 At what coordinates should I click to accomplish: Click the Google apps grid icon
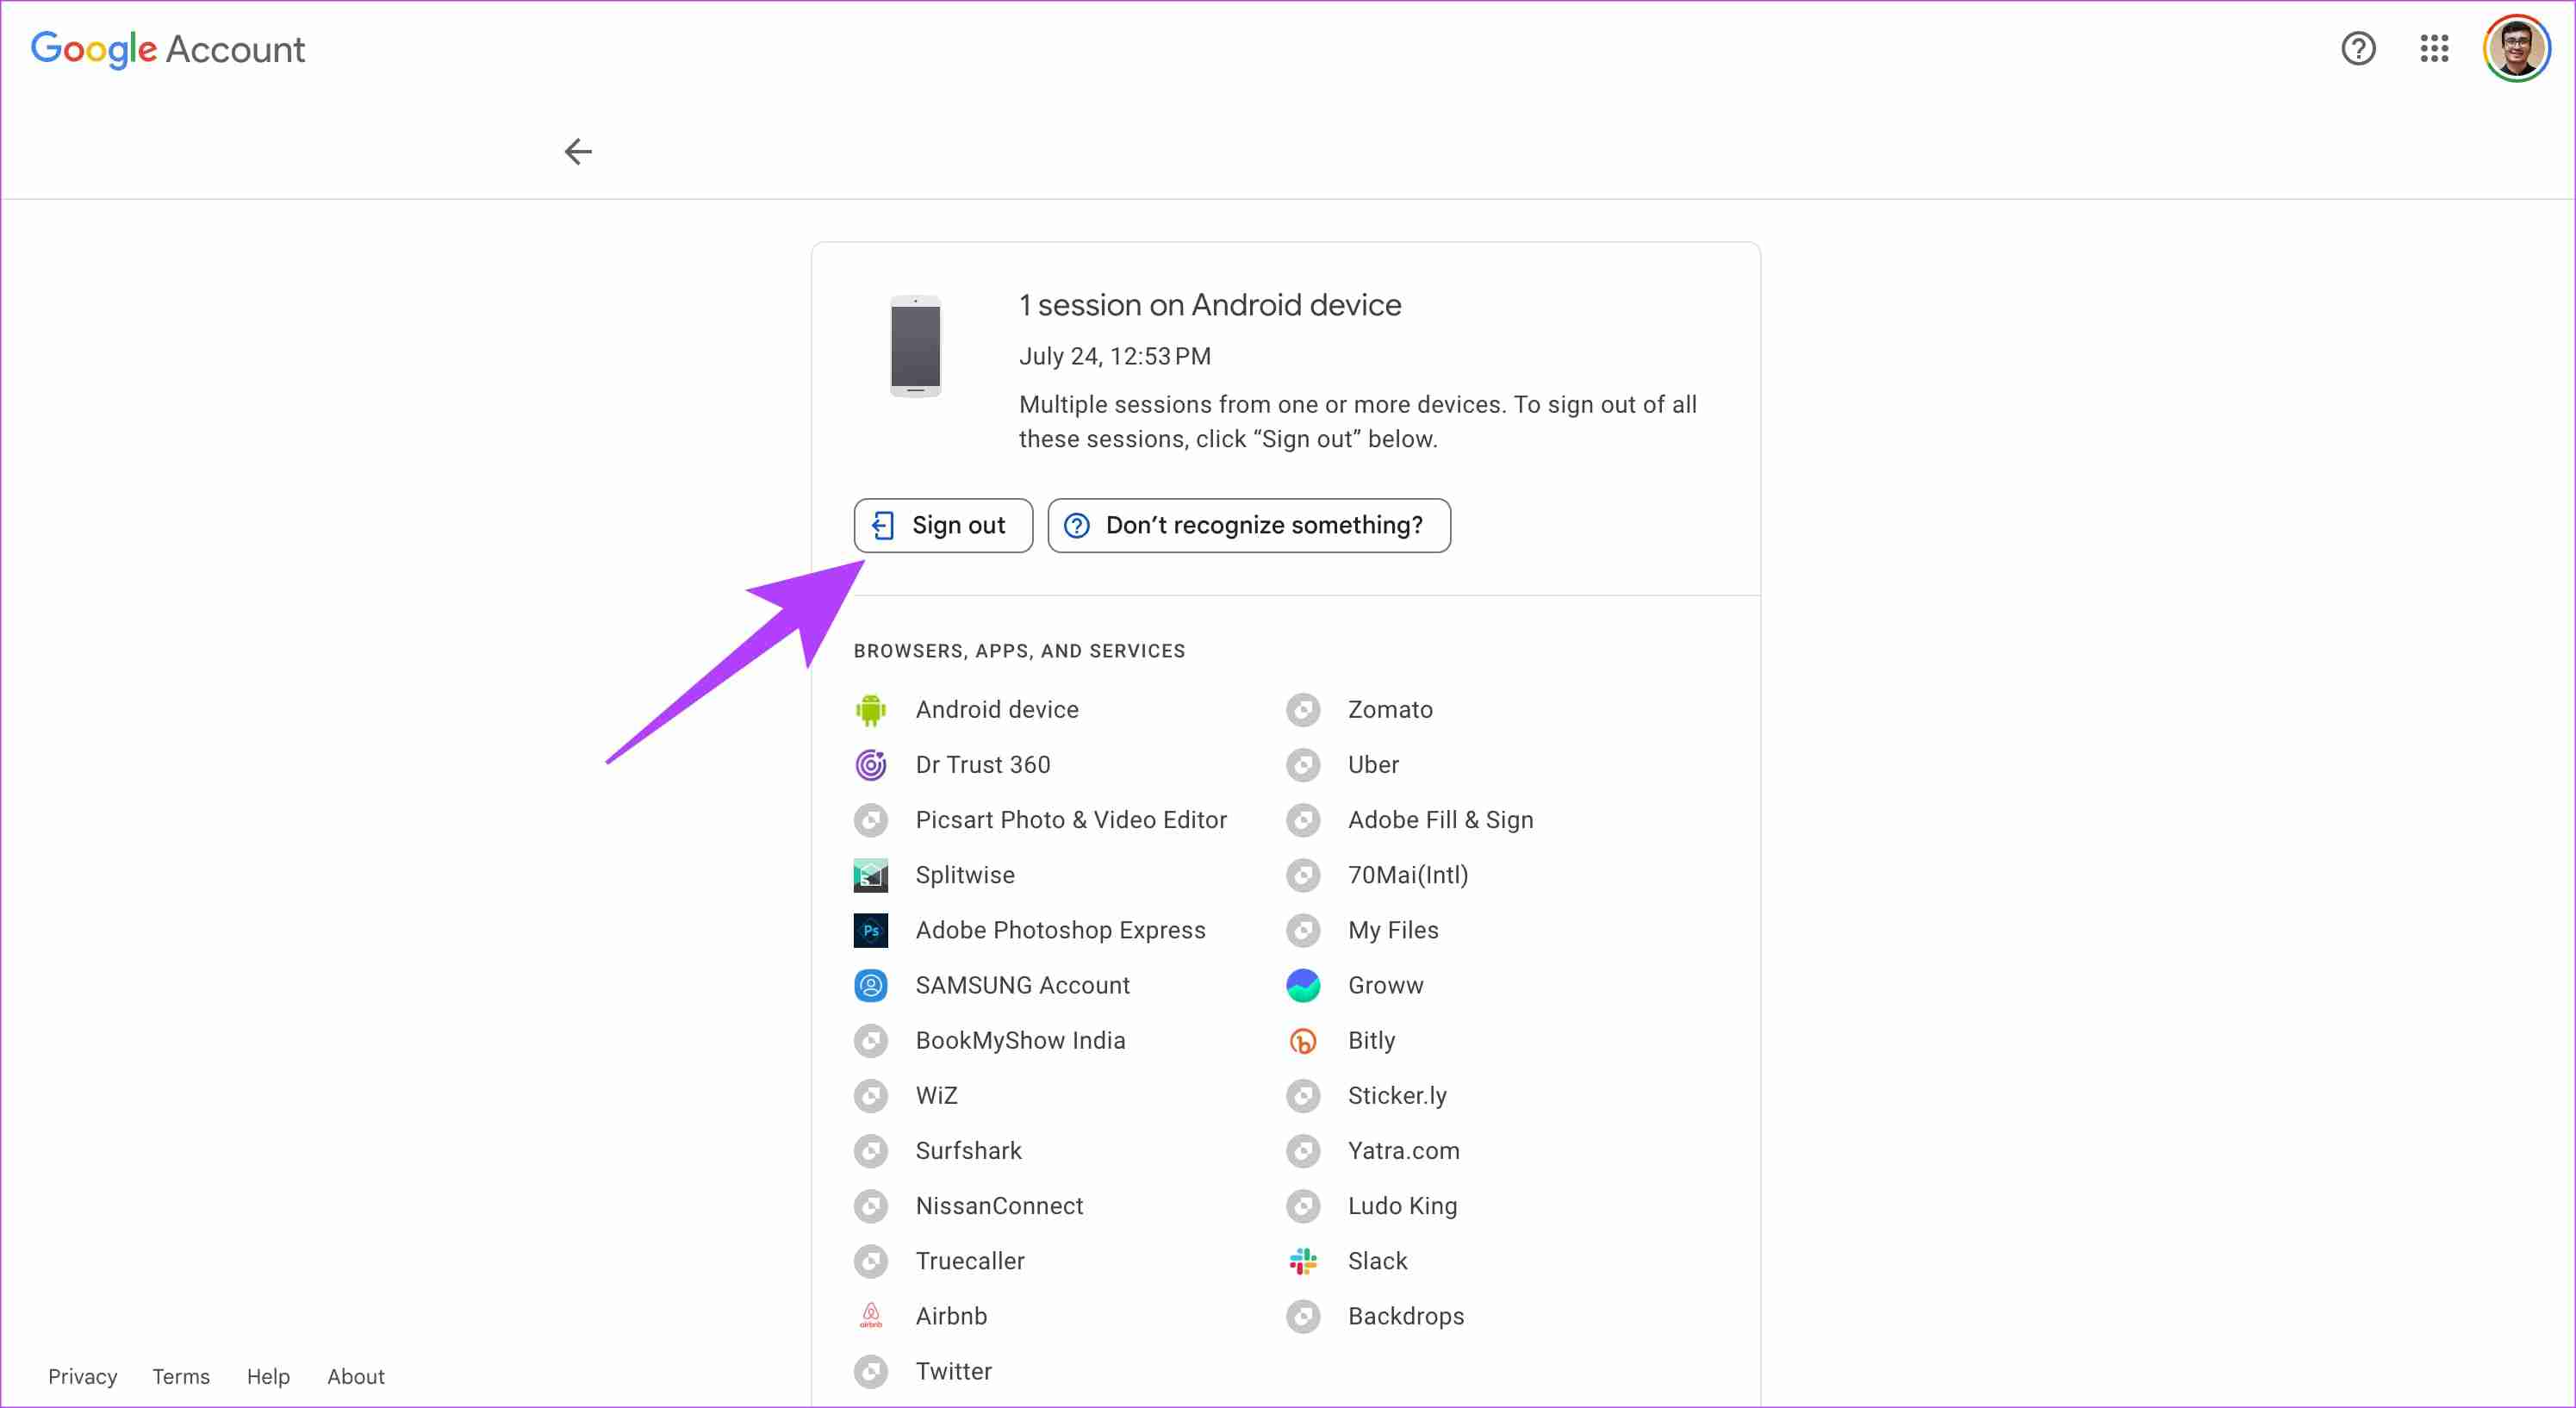2434,48
